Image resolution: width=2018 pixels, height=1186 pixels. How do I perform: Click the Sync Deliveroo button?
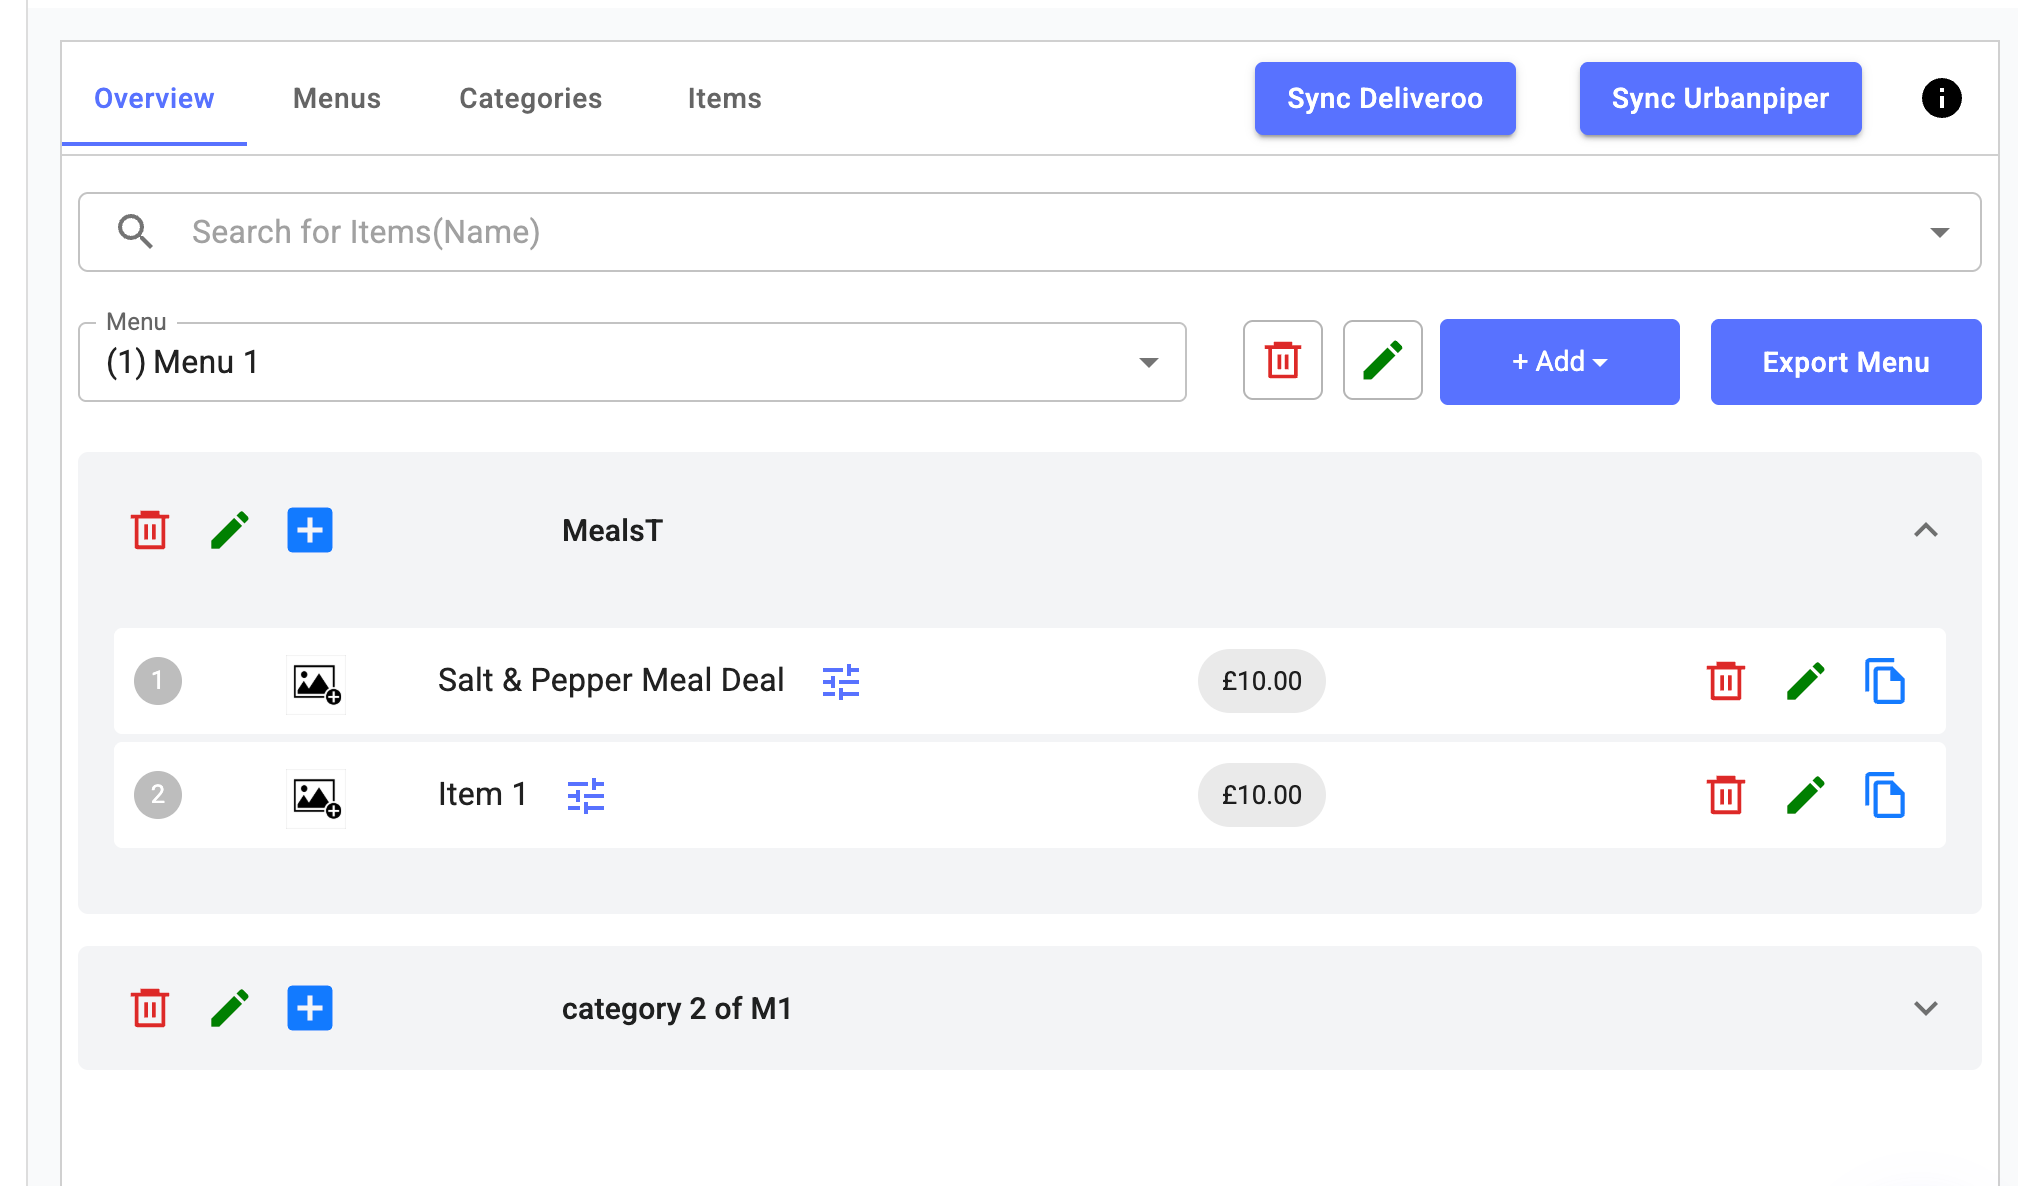pos(1385,98)
